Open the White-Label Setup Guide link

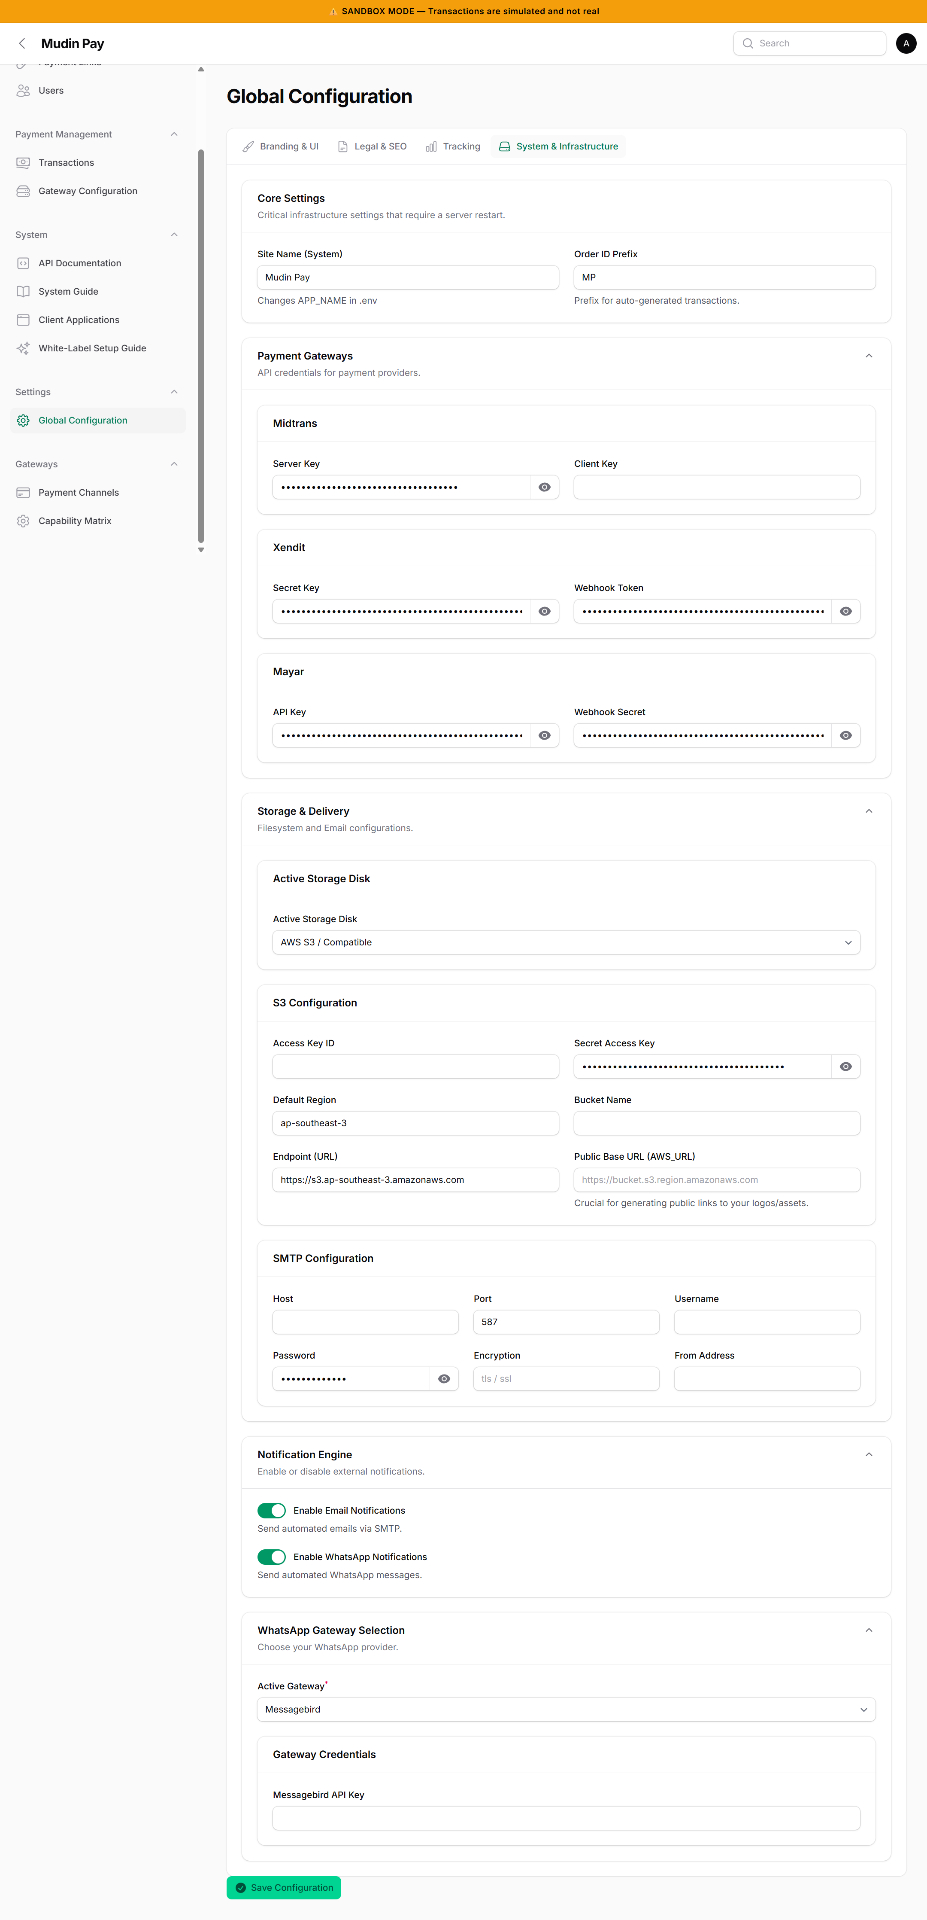98,348
